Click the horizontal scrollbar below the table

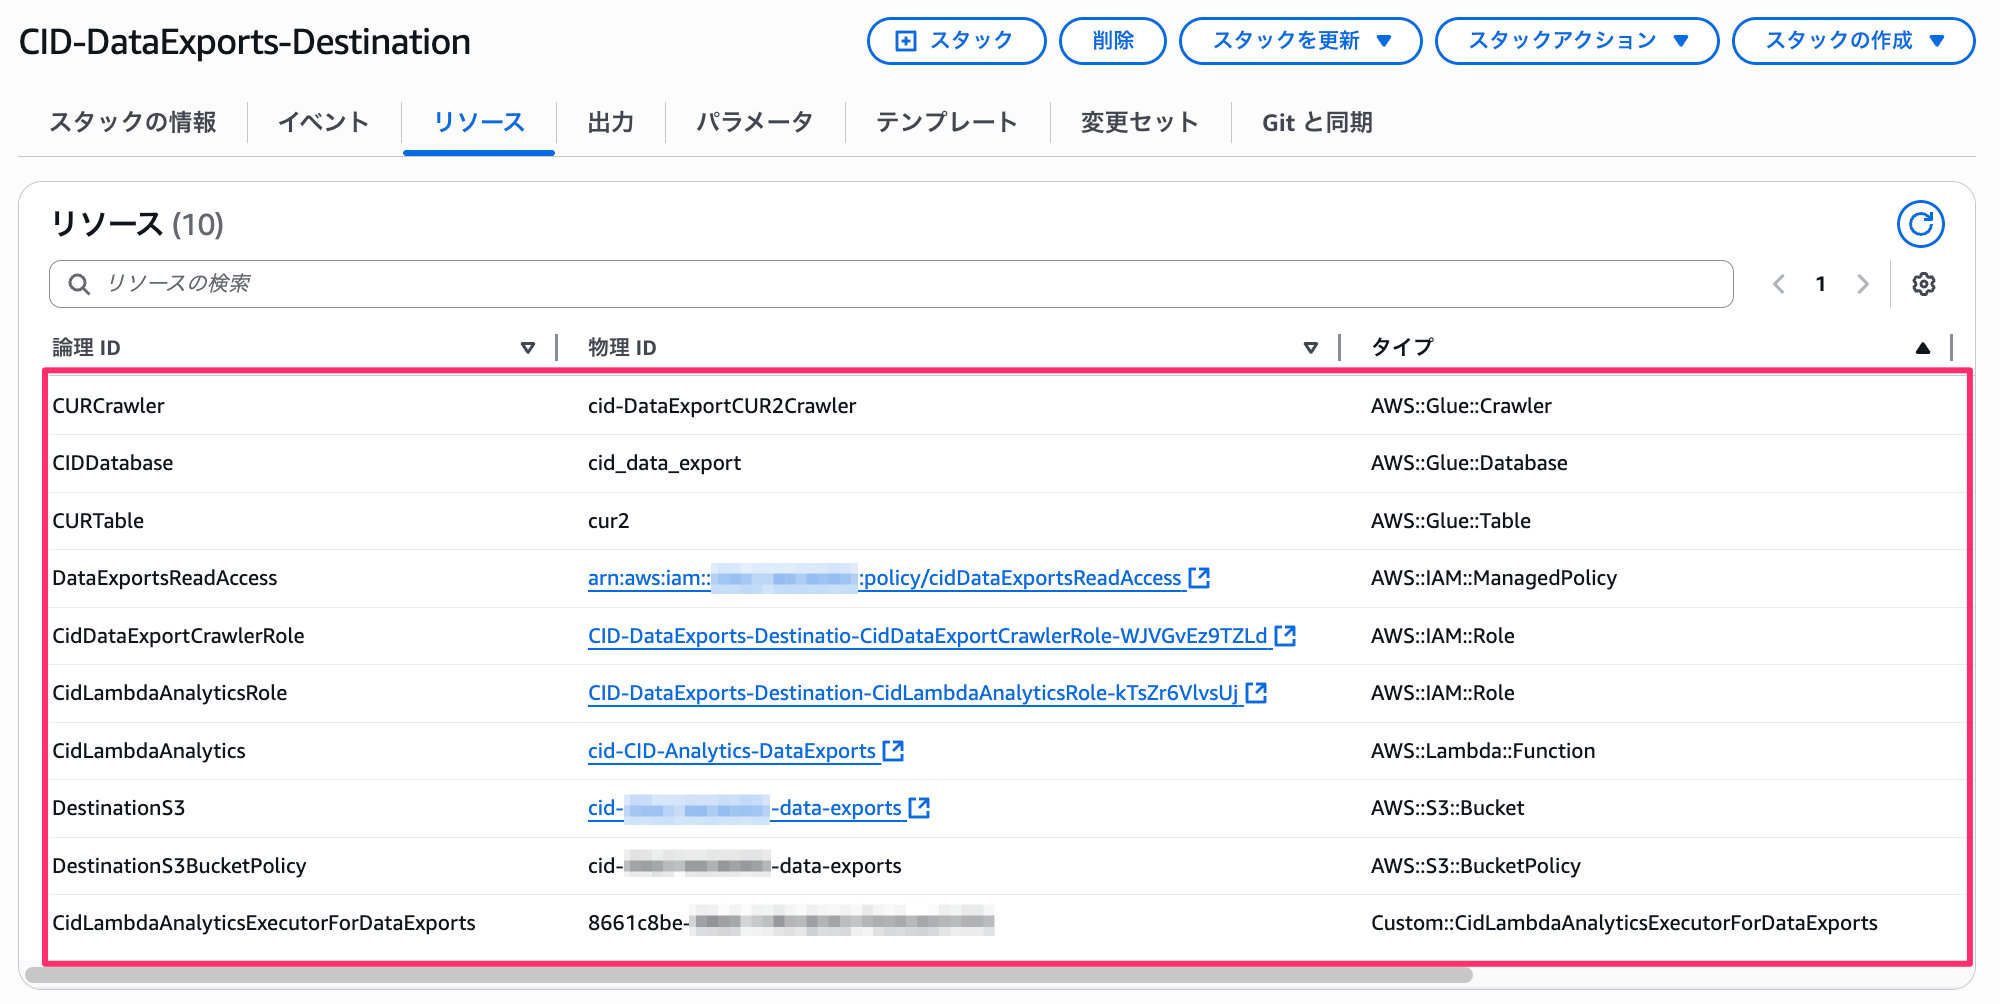point(750,974)
